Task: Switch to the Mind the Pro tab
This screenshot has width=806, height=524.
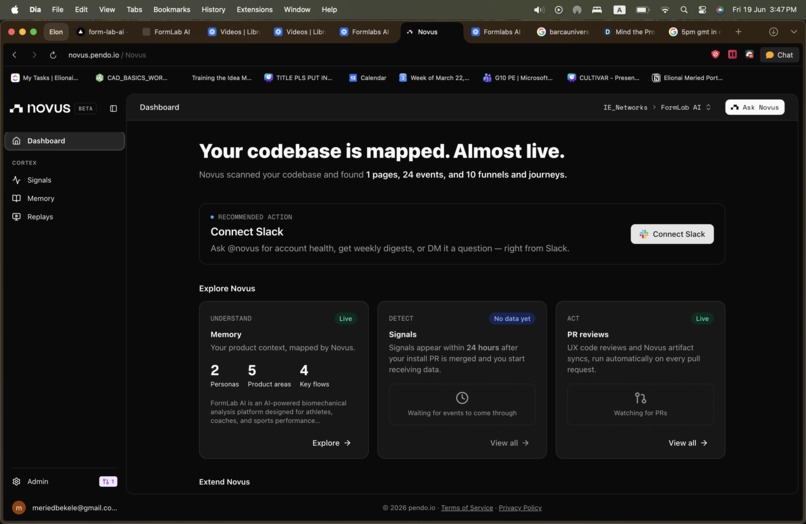Action: [629, 32]
